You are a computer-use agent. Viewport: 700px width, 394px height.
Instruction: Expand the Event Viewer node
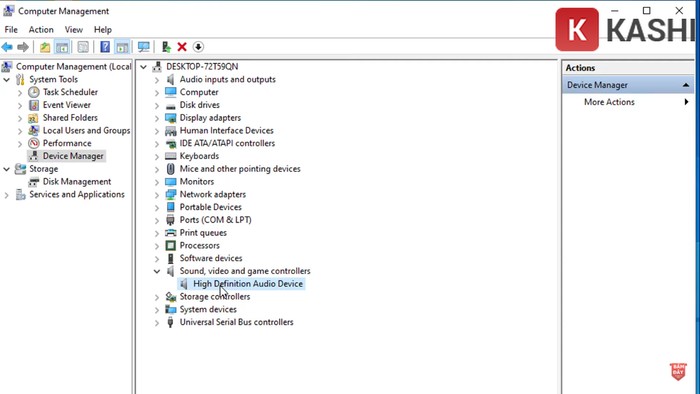click(x=20, y=106)
